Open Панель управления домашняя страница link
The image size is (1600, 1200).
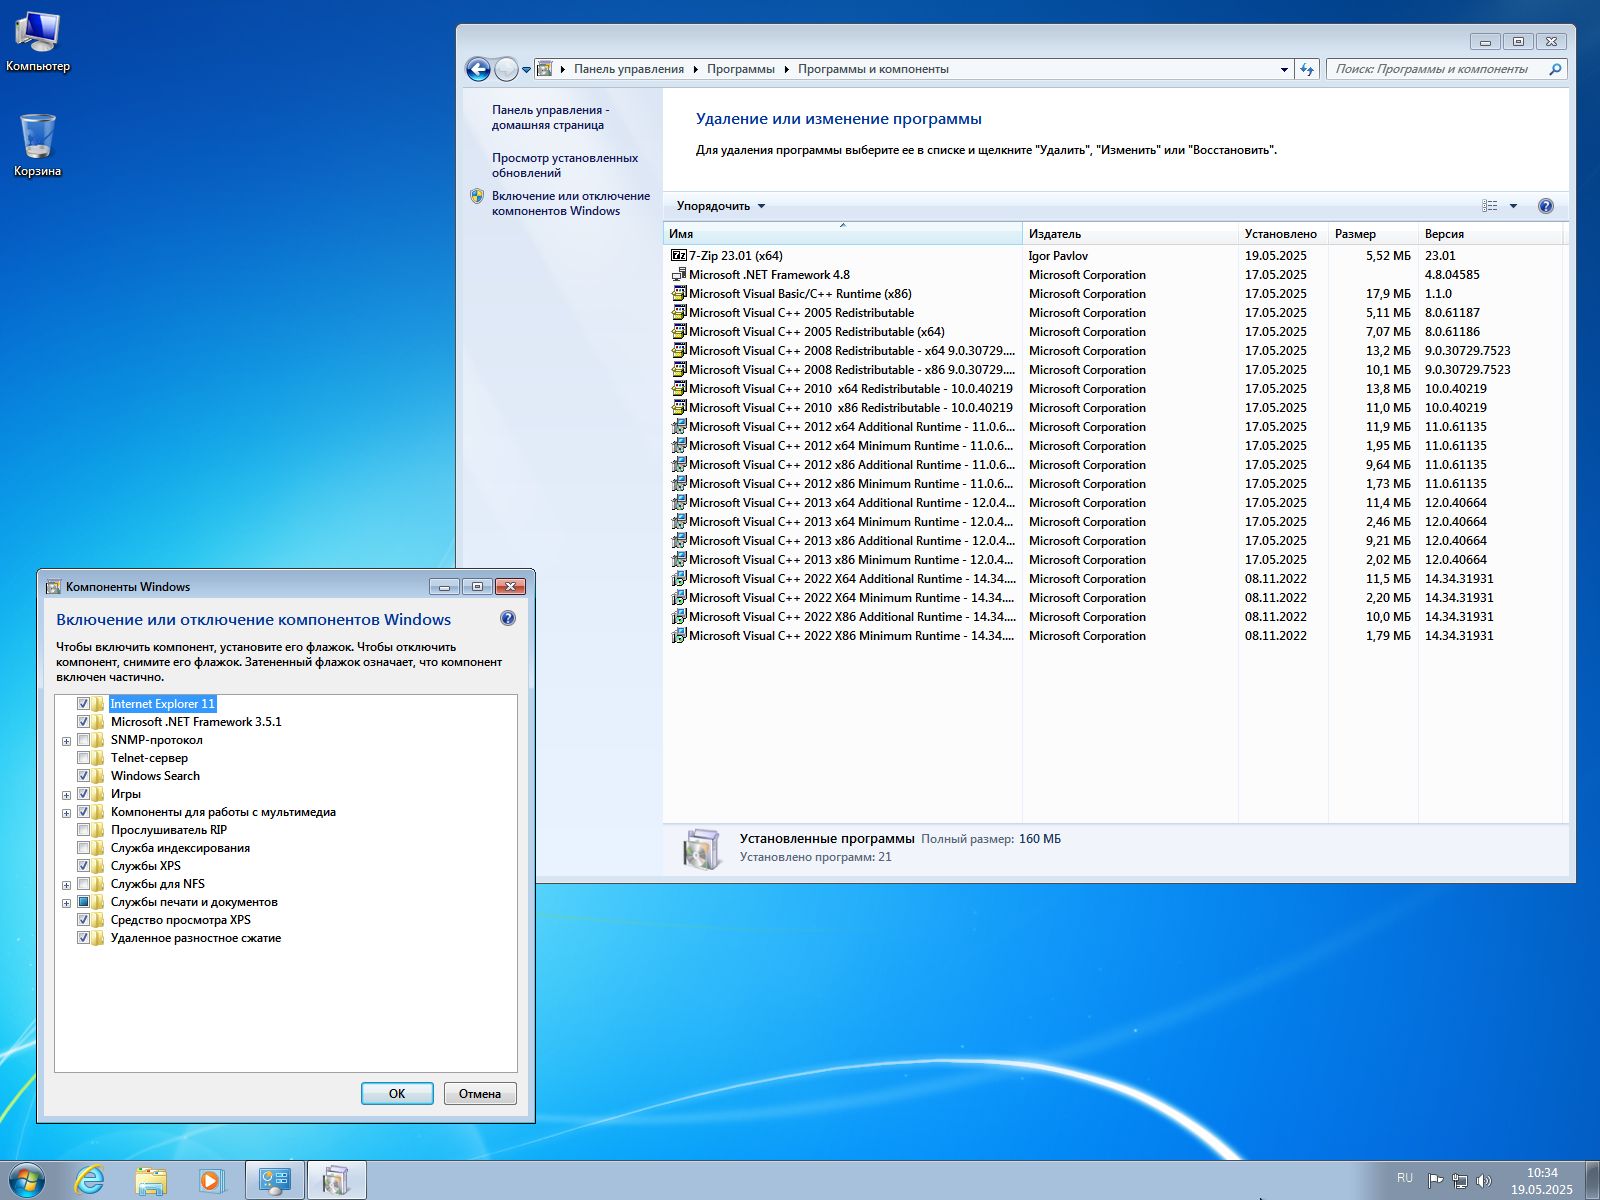click(x=550, y=117)
